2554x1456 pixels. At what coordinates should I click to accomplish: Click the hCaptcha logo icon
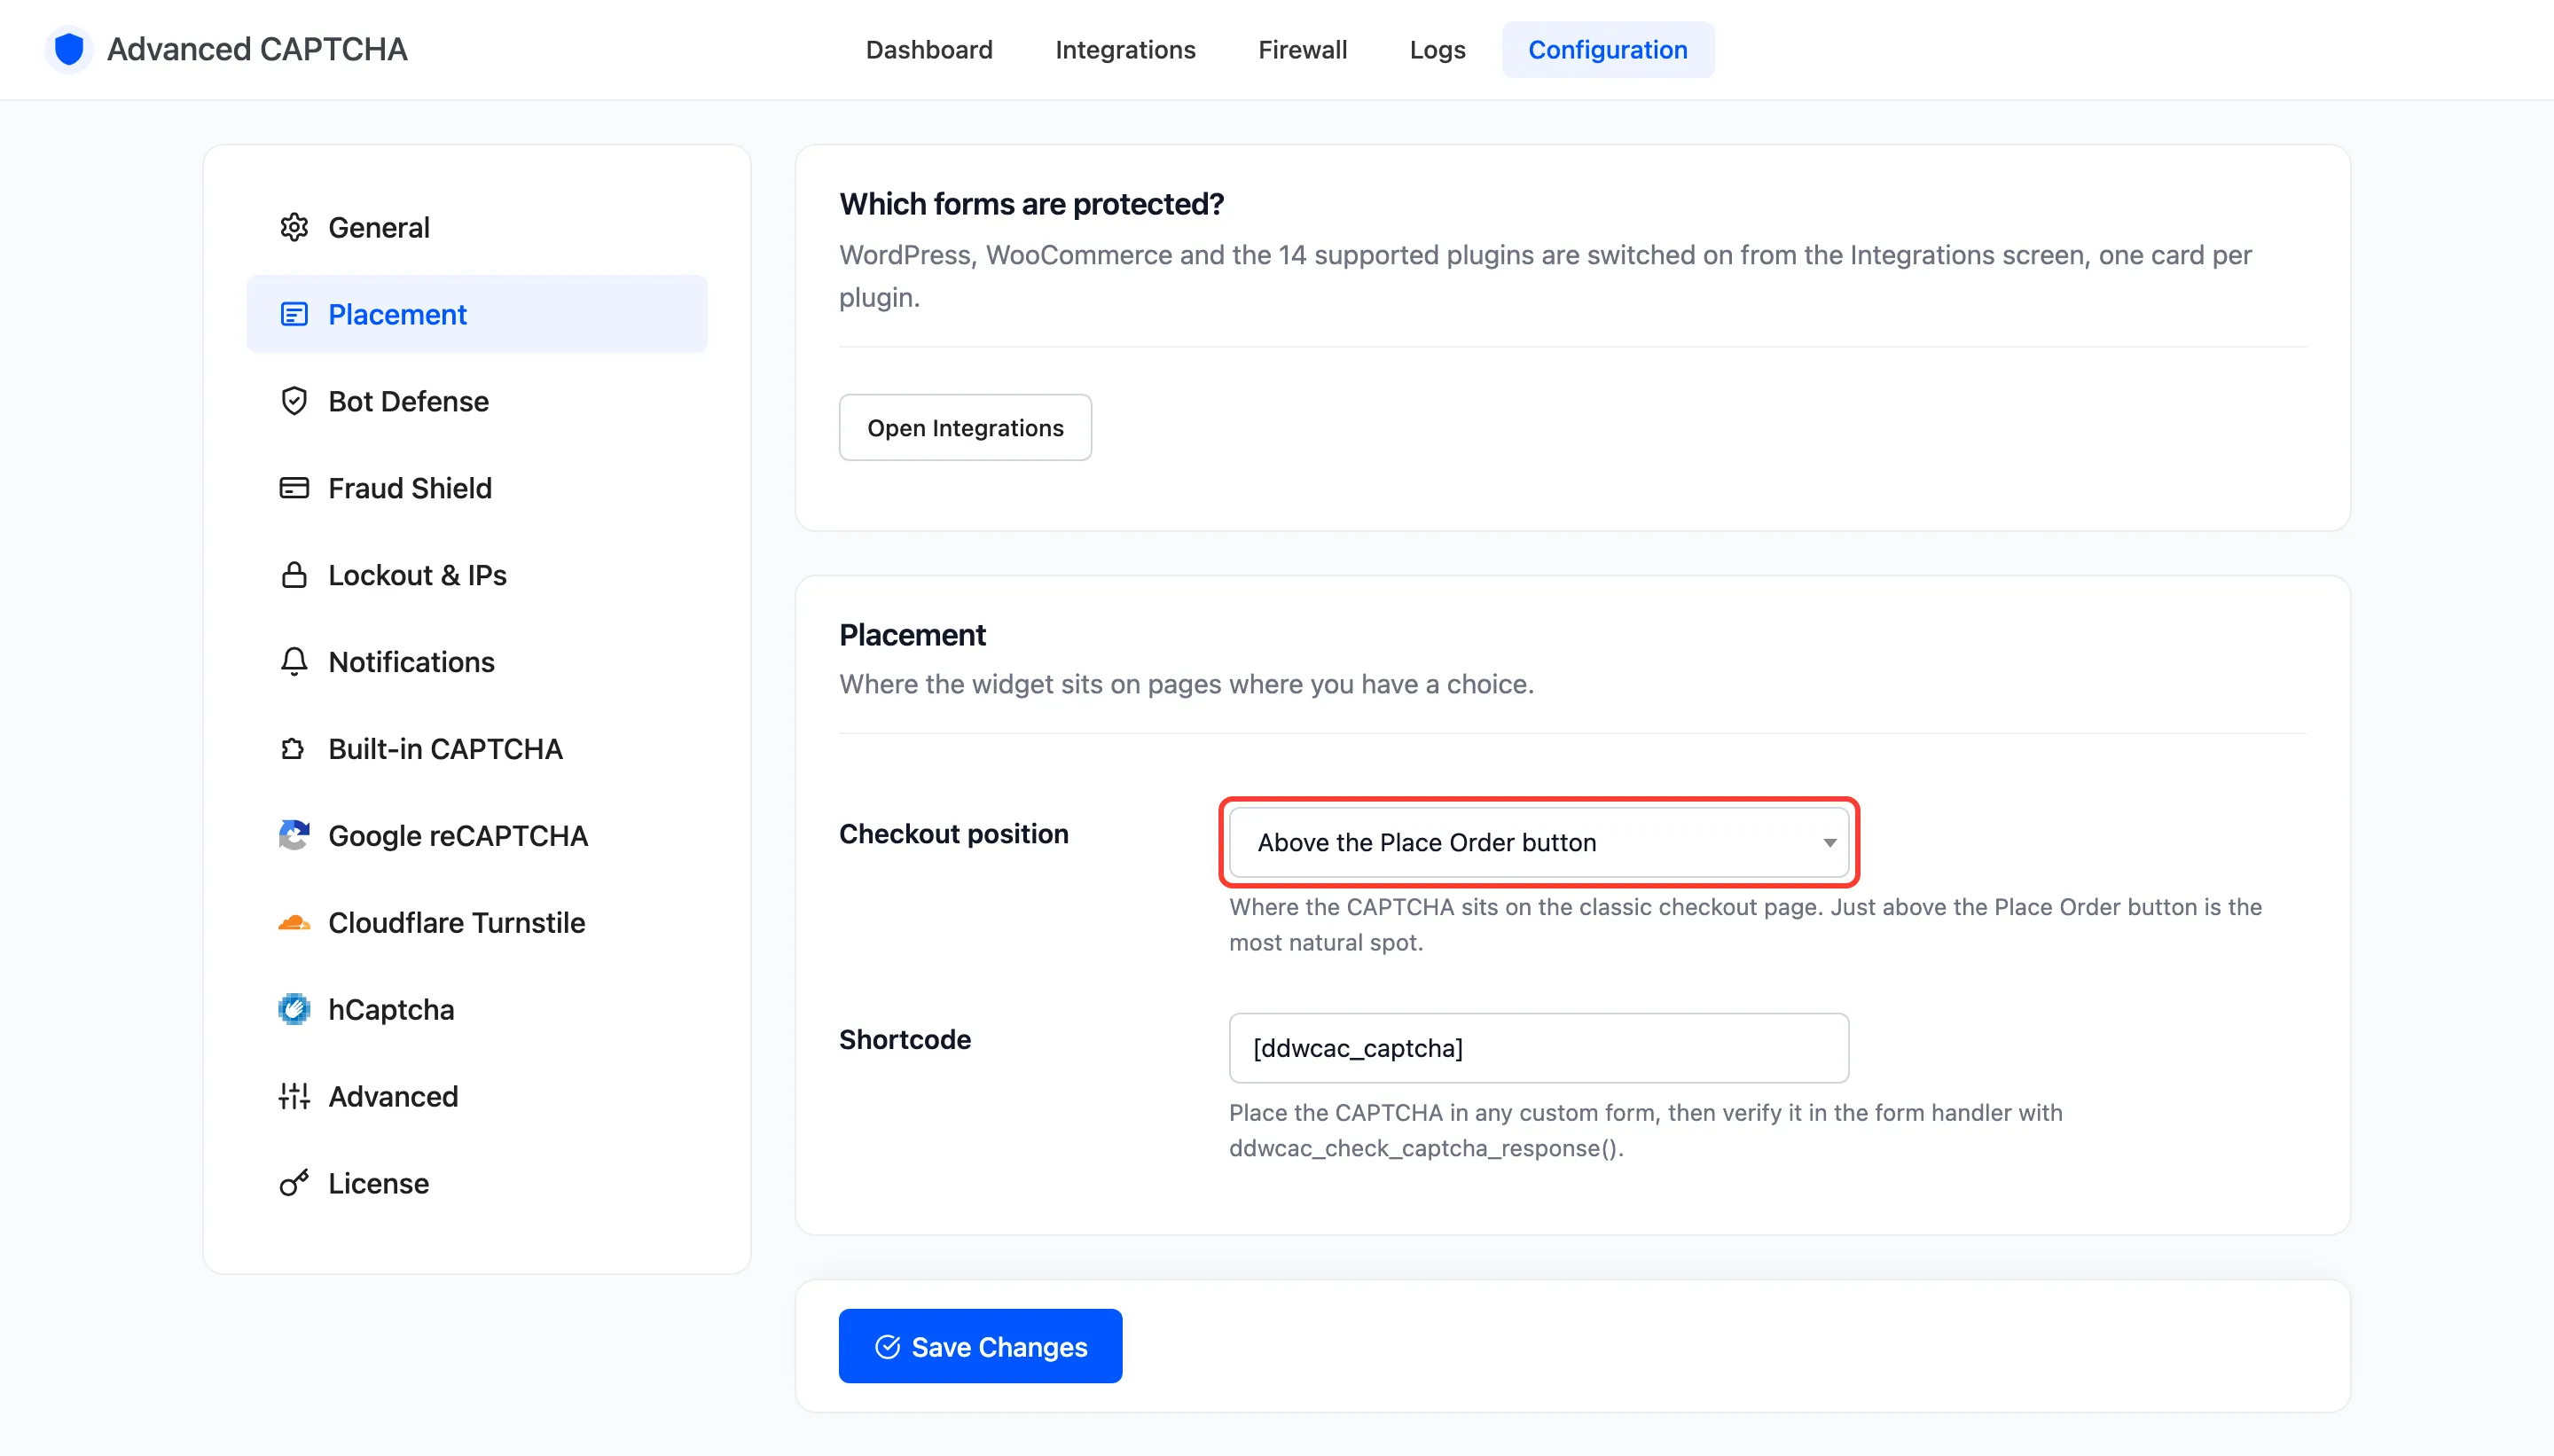pyautogui.click(x=294, y=1010)
